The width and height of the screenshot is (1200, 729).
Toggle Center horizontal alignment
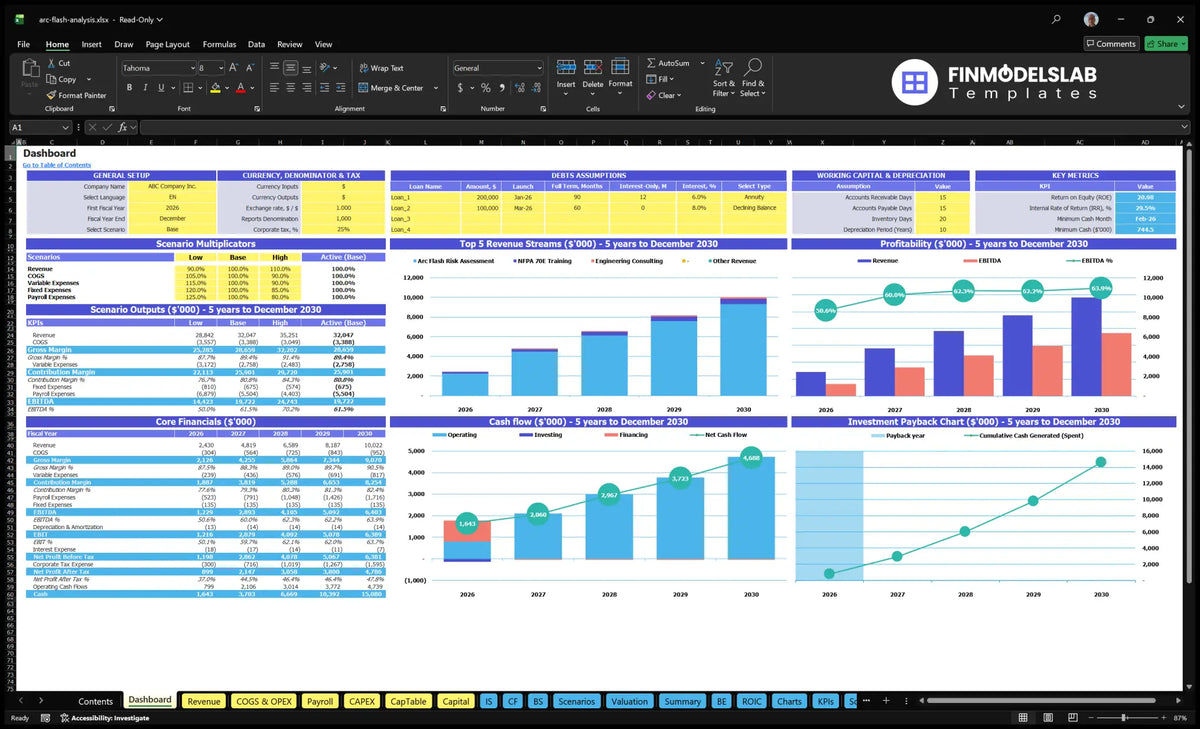coord(290,88)
